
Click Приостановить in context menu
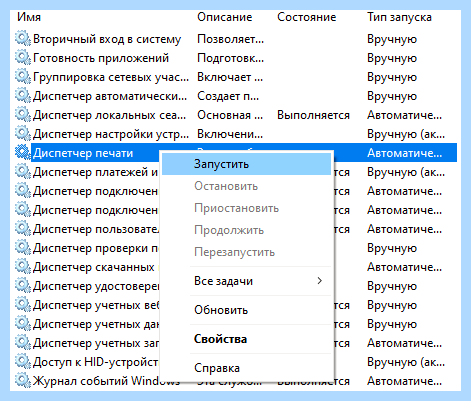pyautogui.click(x=246, y=208)
